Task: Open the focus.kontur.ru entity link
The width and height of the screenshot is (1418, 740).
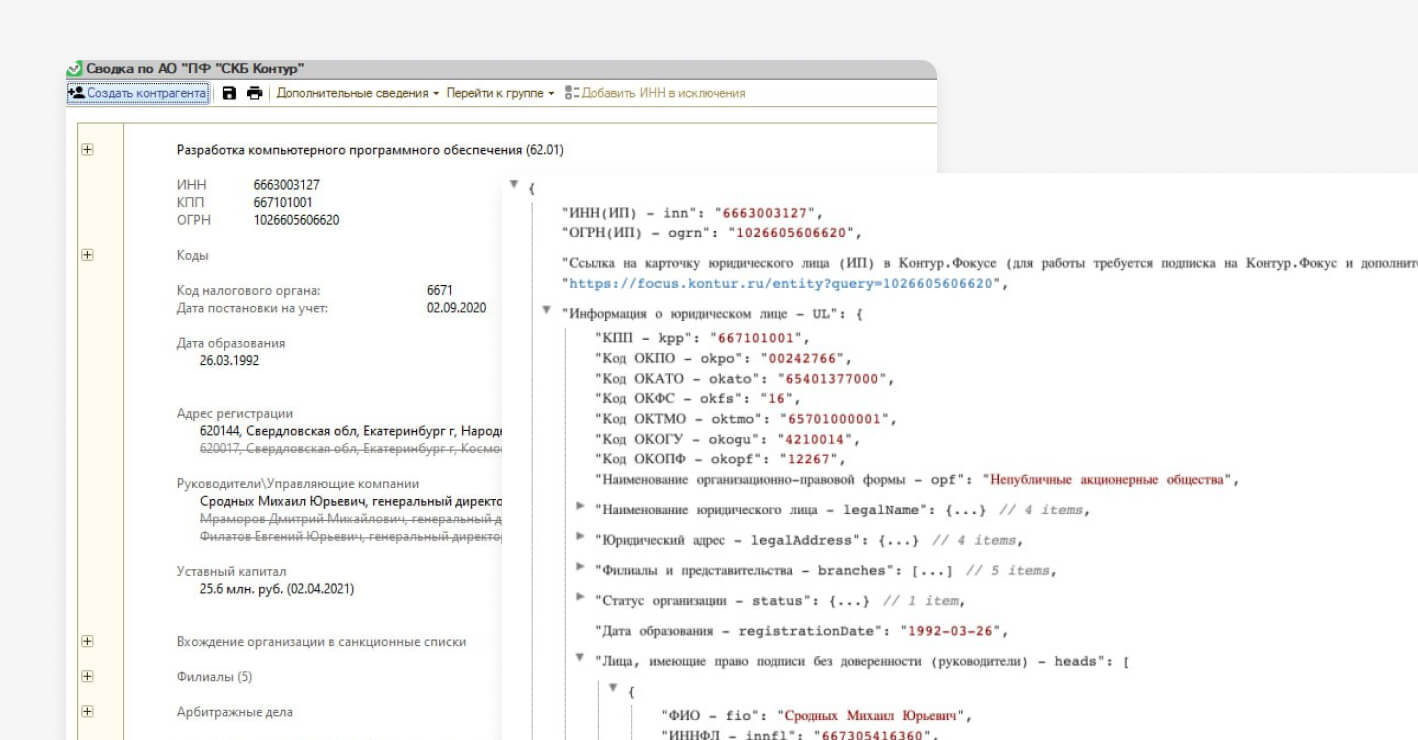Action: point(783,284)
